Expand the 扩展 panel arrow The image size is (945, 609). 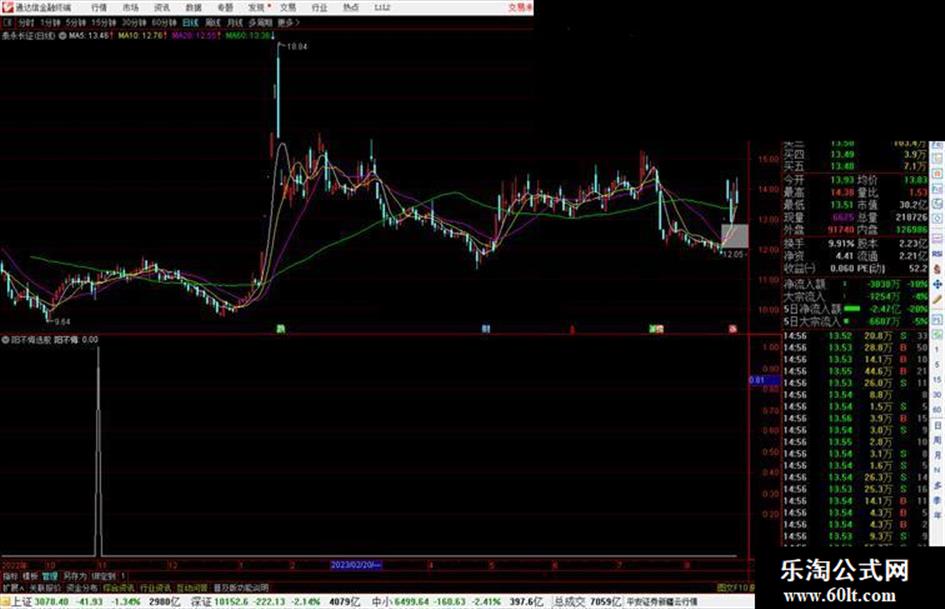pyautogui.click(x=13, y=587)
